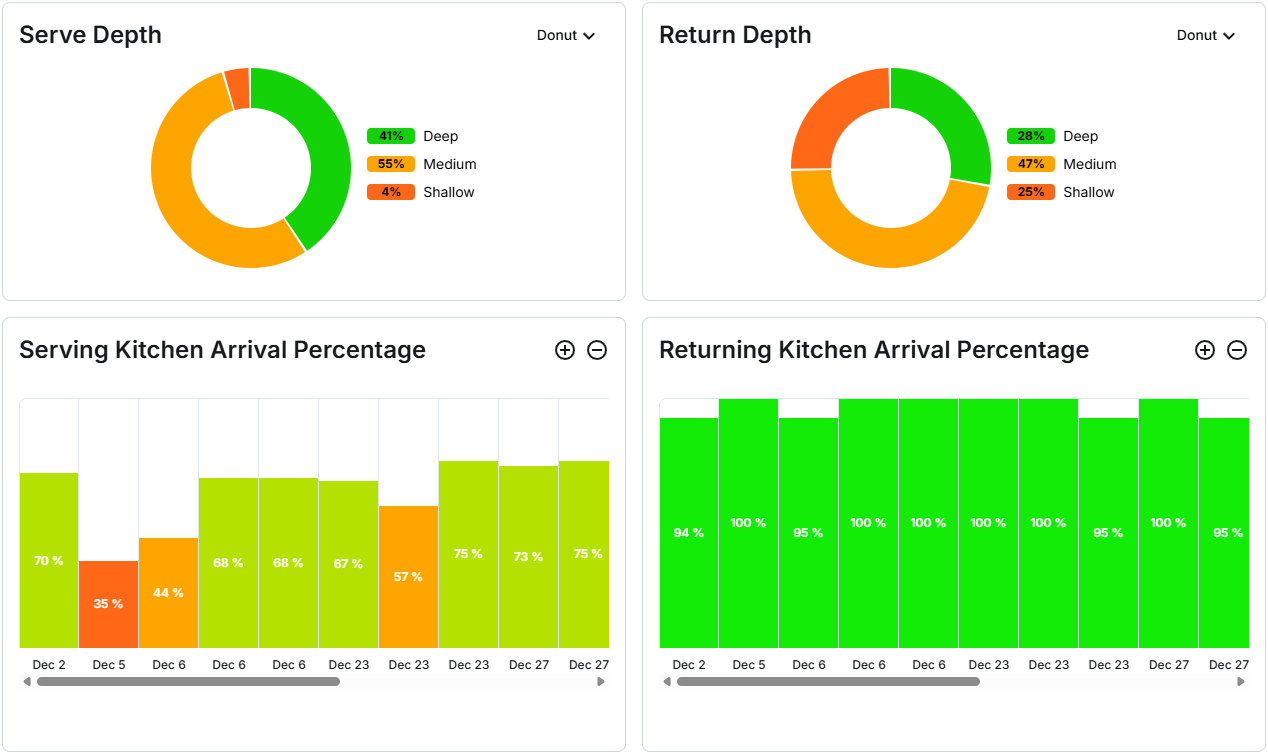Click the Returning Kitchen chart horizontal scrollbar thumb
Screen dimensions: 1268x756
tap(828, 682)
